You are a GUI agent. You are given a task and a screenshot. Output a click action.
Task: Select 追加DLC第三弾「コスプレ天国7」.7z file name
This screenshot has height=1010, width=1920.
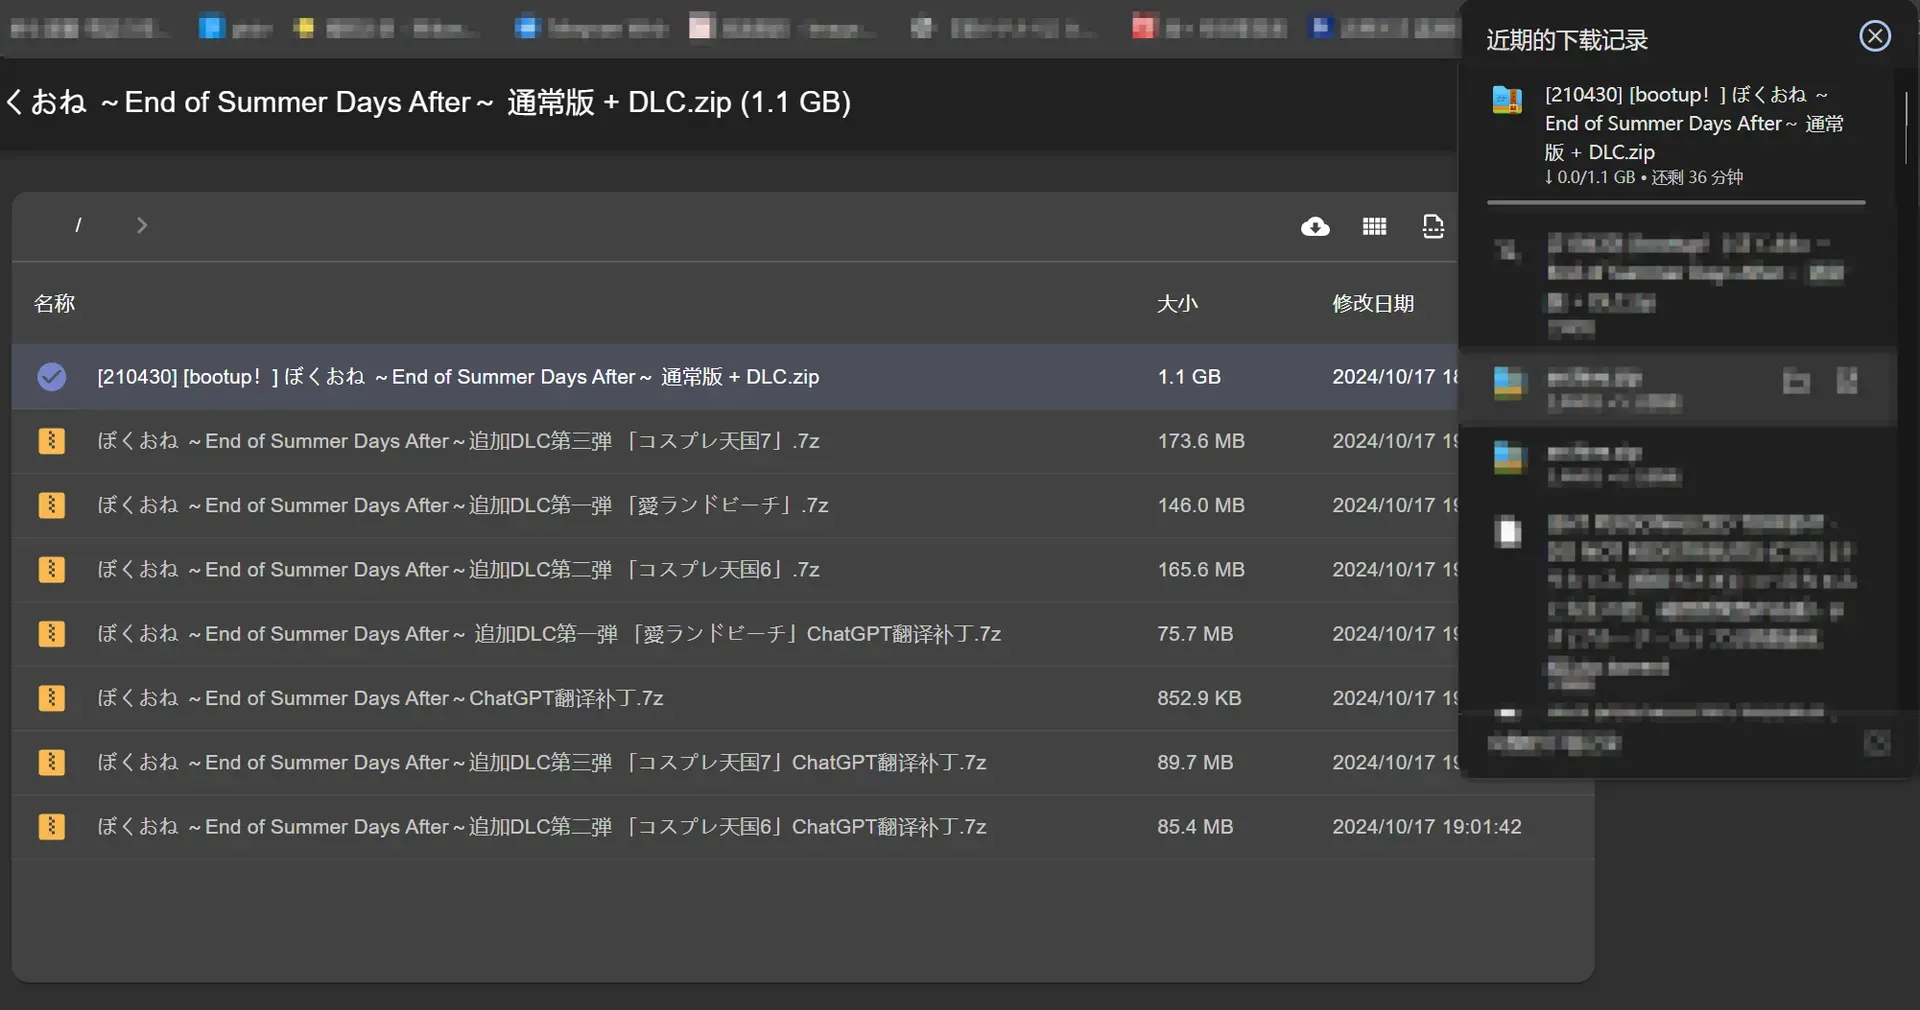click(x=458, y=441)
